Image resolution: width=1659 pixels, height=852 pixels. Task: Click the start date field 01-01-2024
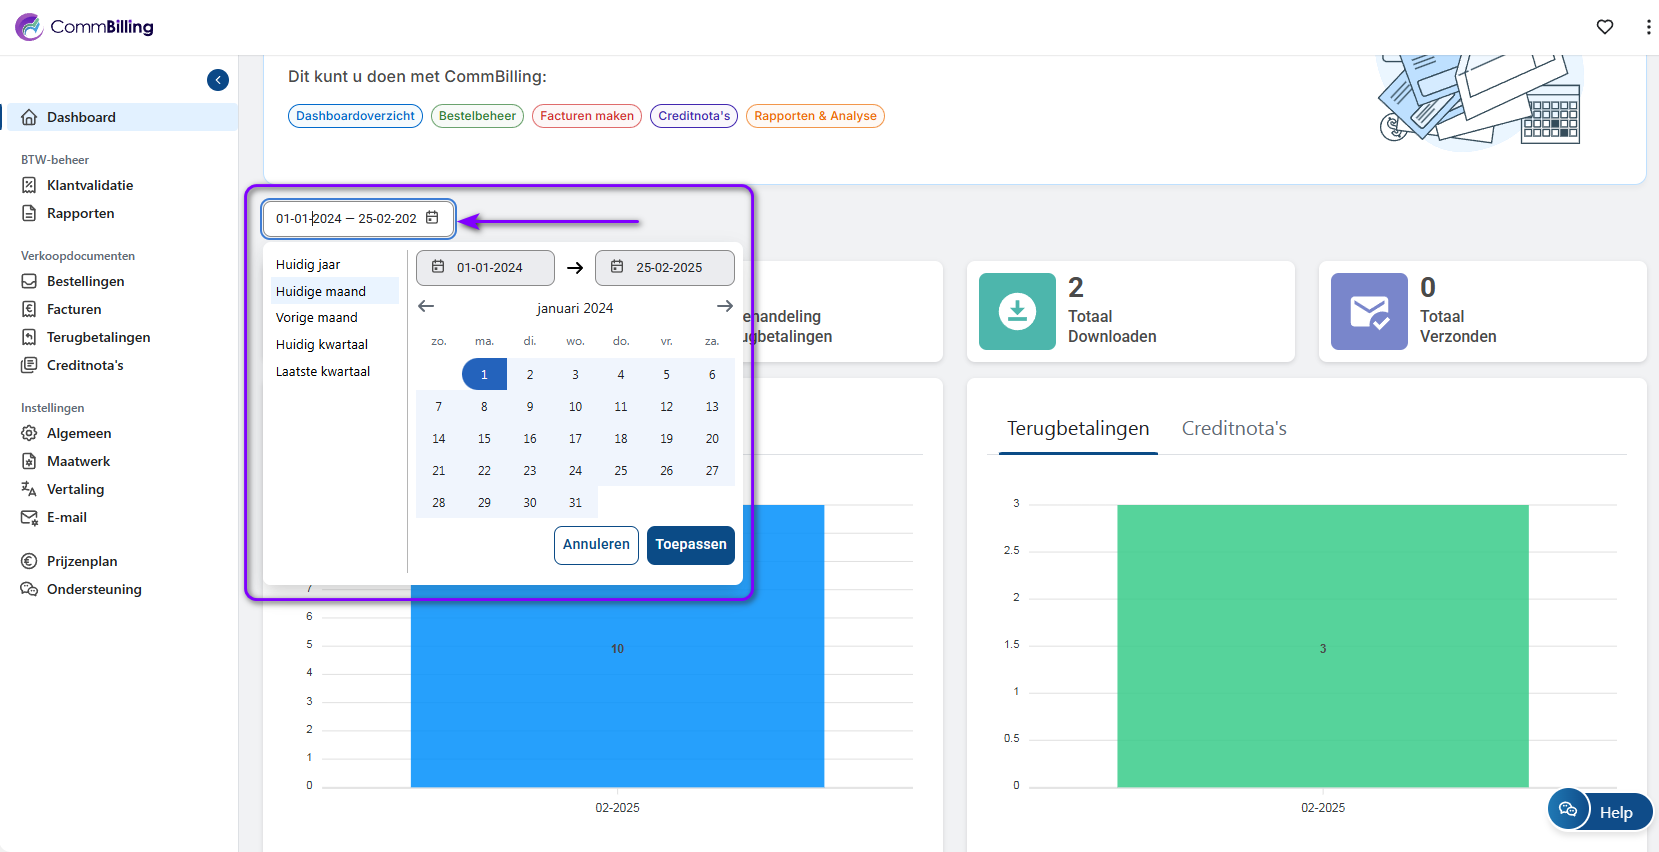coord(486,268)
